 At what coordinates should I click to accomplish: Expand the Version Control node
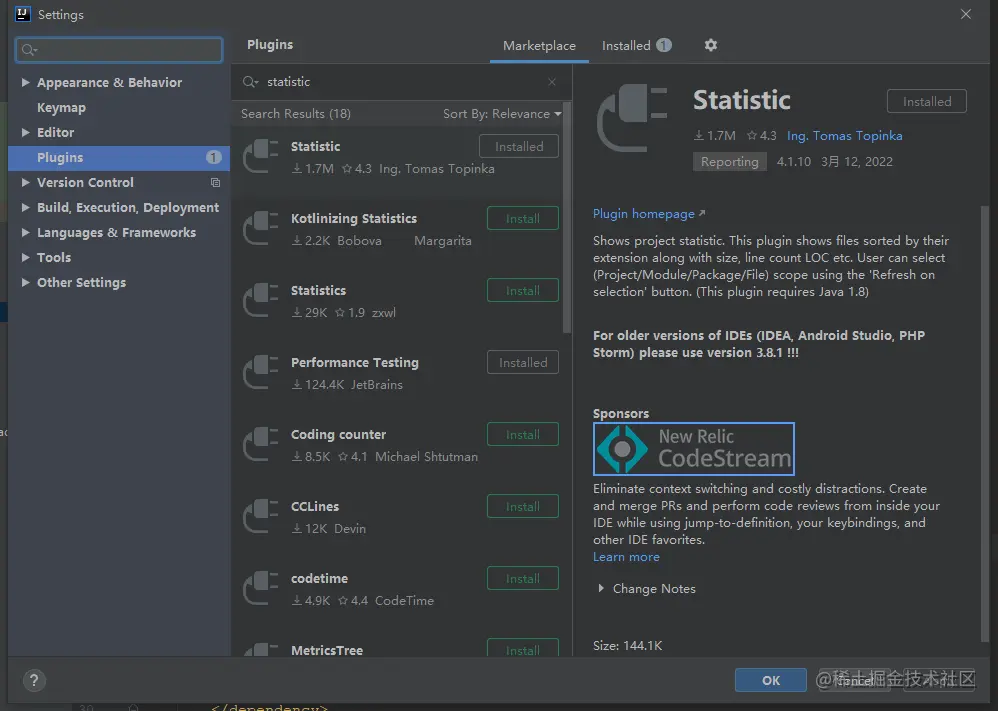[x=25, y=183]
